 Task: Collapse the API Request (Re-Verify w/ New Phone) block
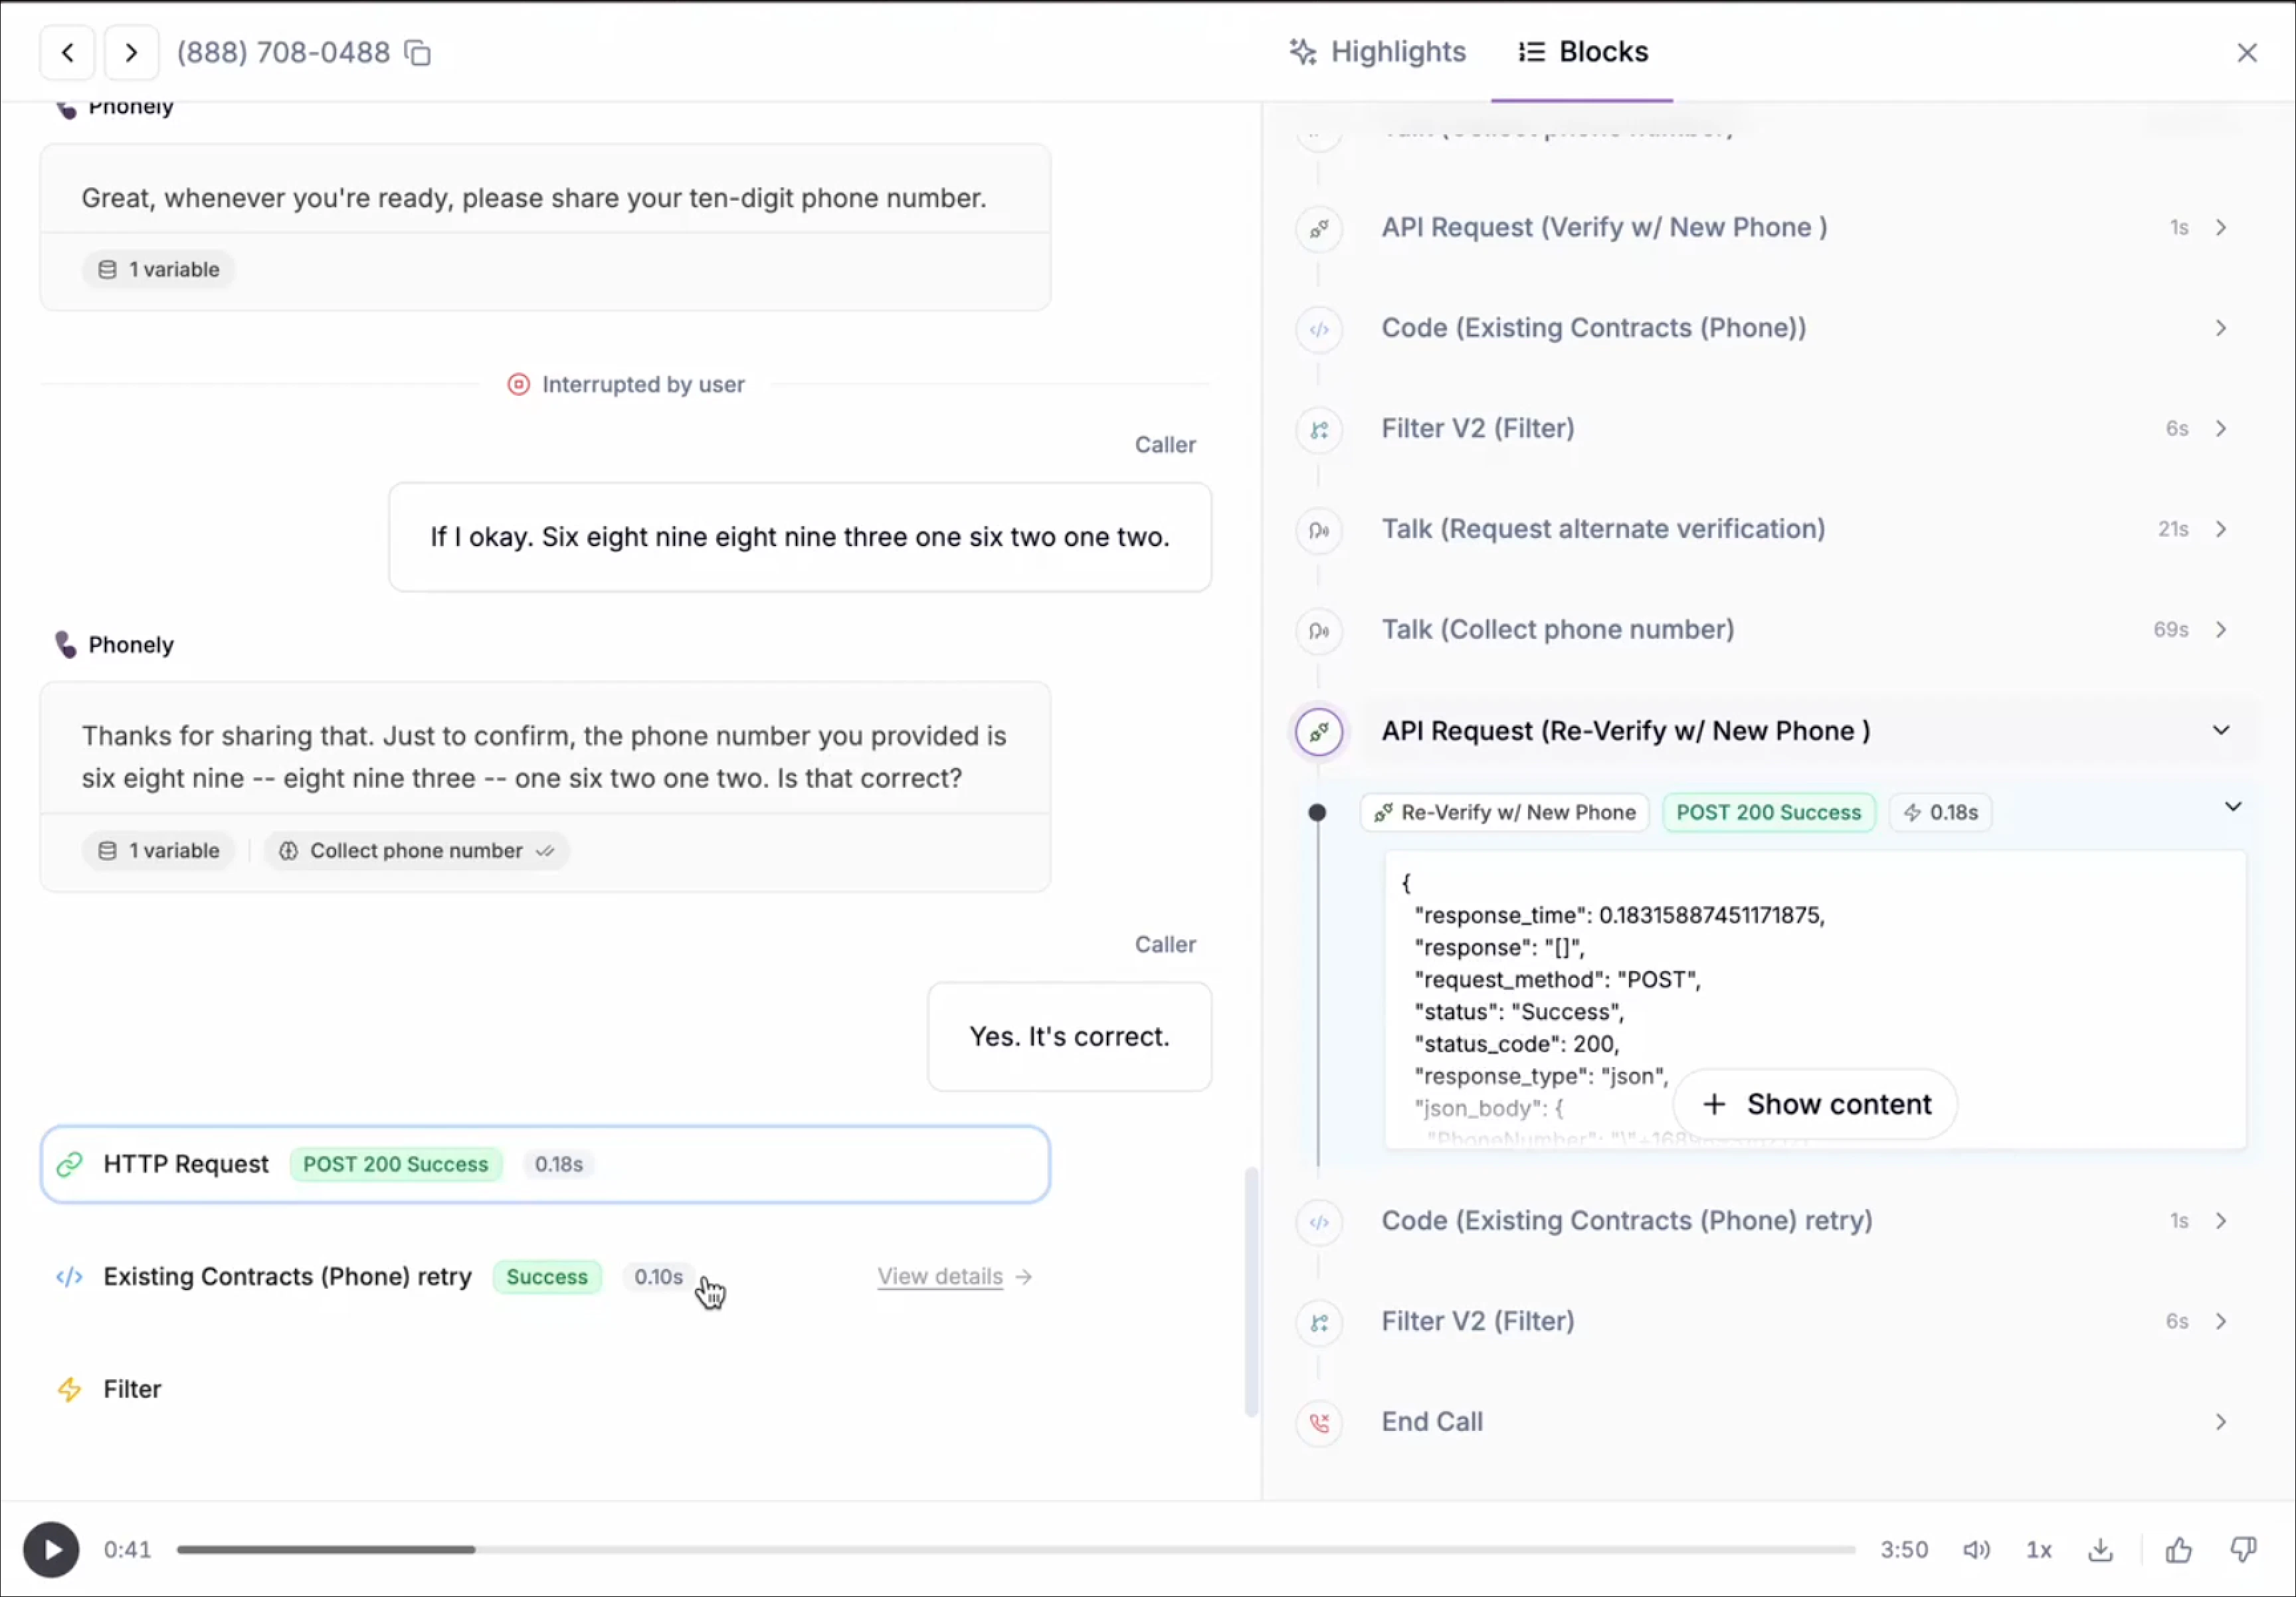(2221, 731)
